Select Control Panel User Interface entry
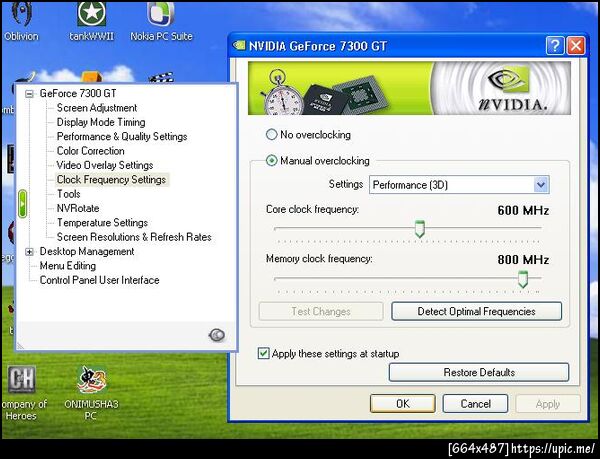This screenshot has width=600, height=459. (99, 280)
